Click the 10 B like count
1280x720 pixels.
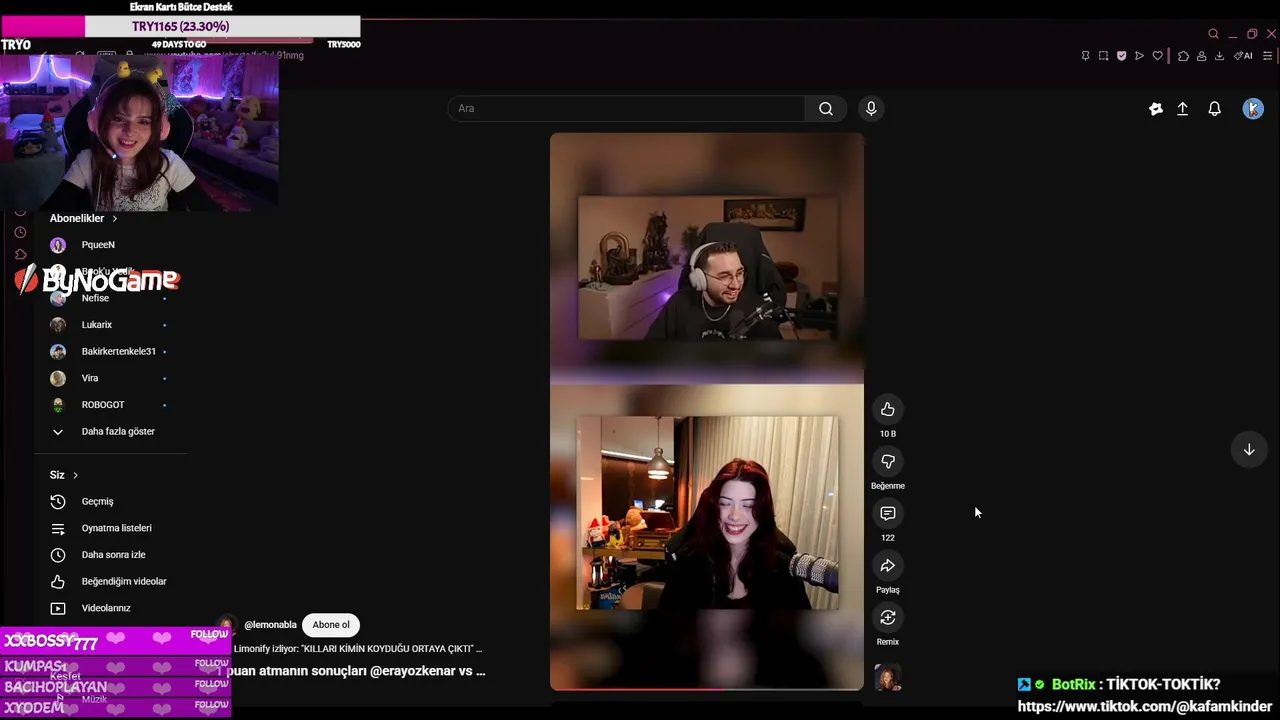(x=888, y=434)
